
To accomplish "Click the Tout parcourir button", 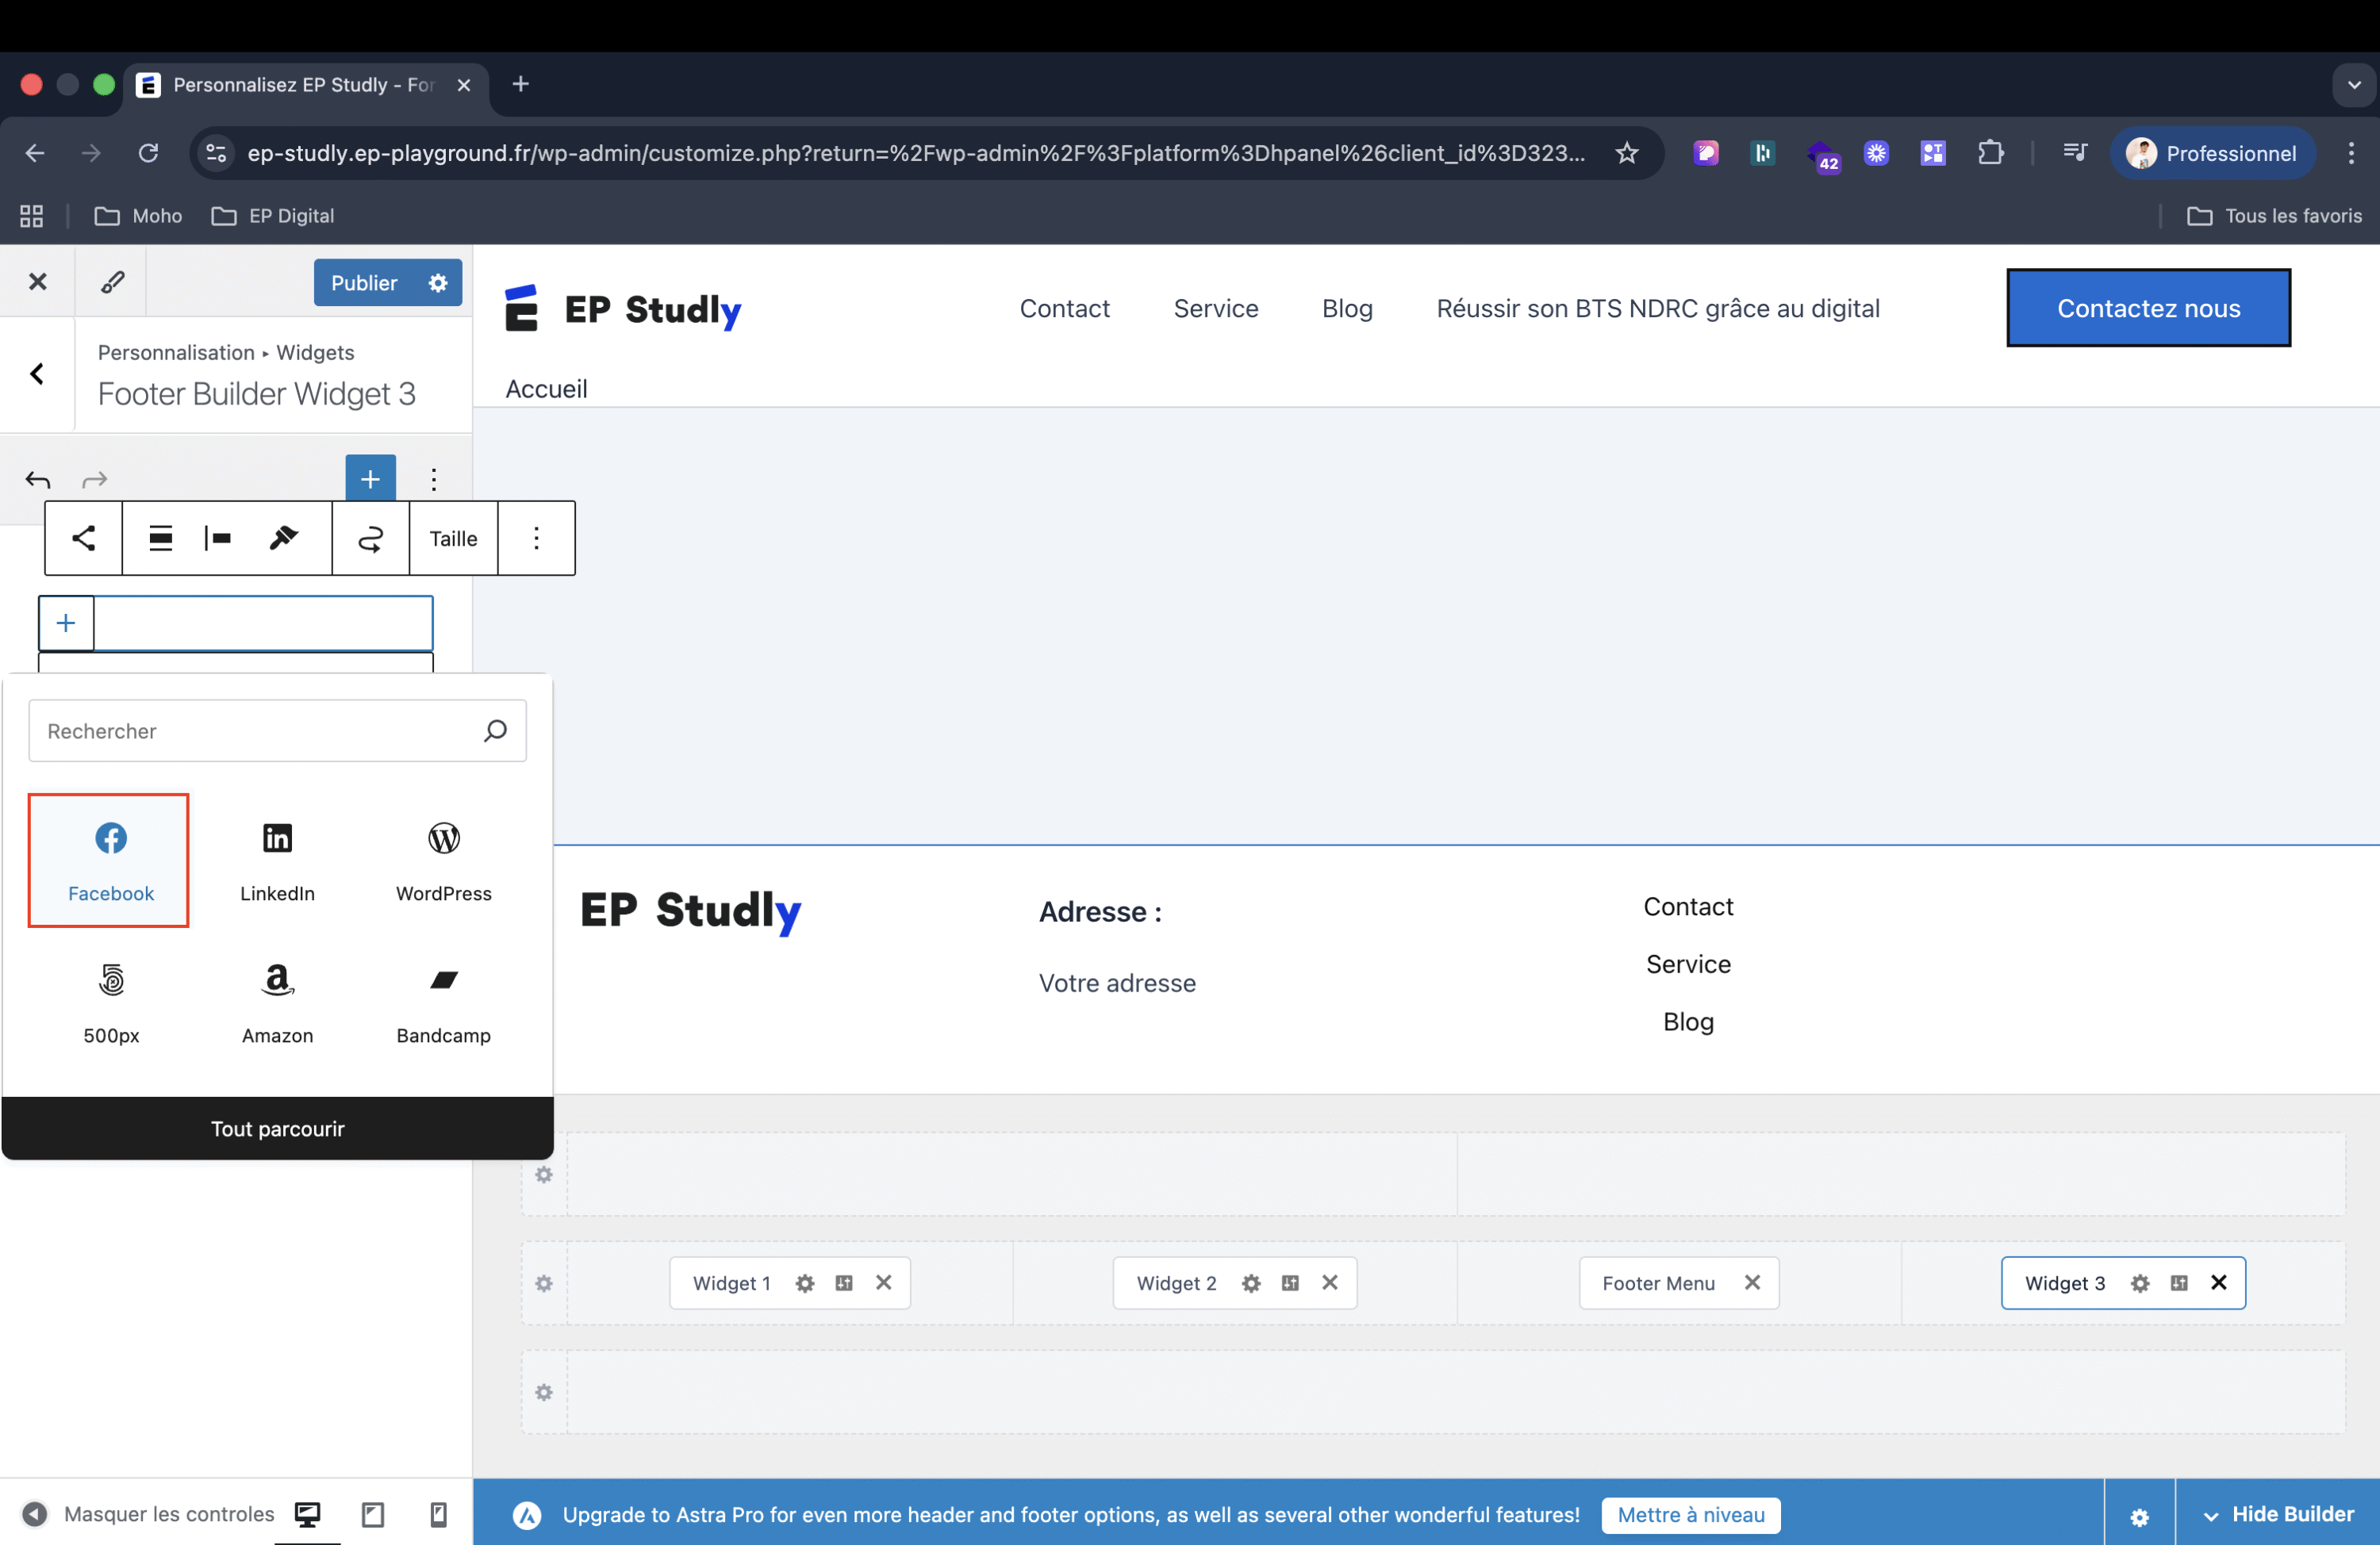I will (277, 1128).
